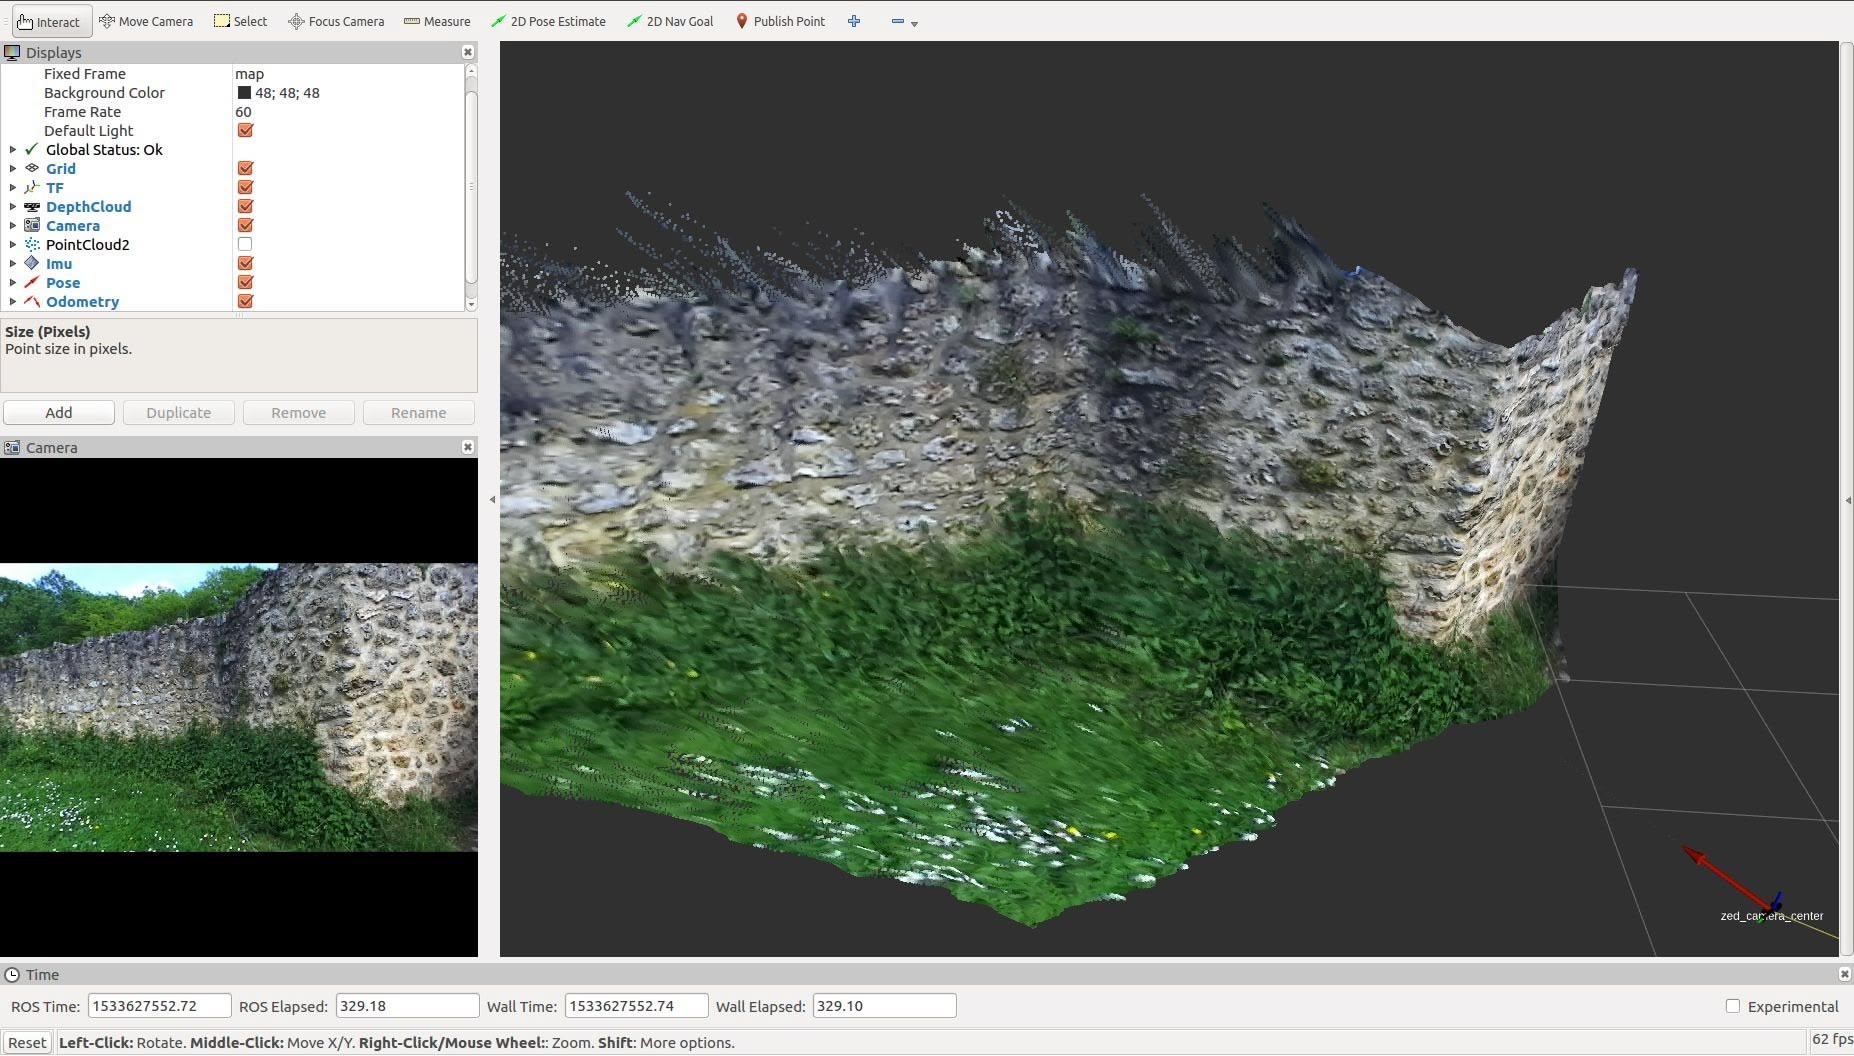1854x1056 pixels.
Task: Enable the PointCloud2 display checkbox
Action: [245, 244]
